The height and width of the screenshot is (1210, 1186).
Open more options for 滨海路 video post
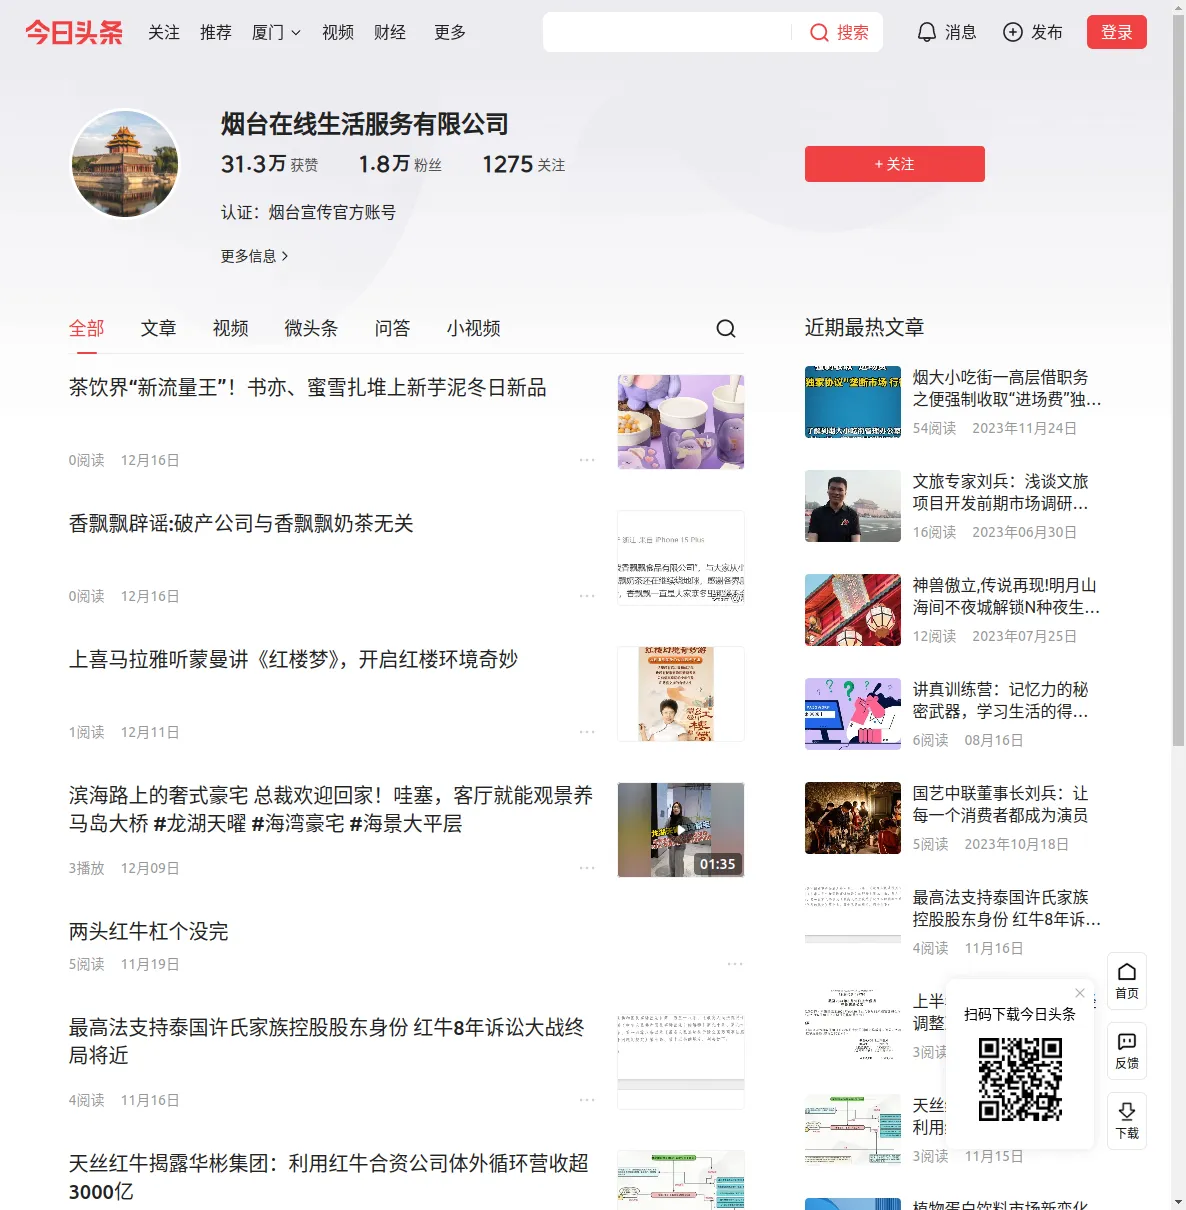point(587,868)
